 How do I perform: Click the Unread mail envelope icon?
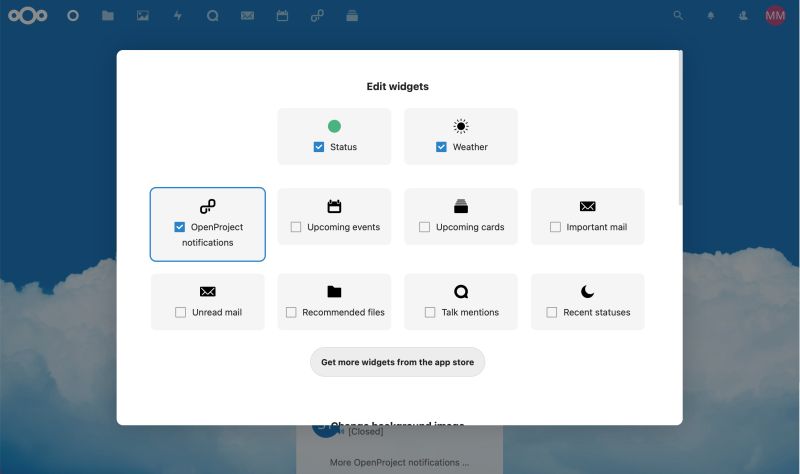pos(208,291)
